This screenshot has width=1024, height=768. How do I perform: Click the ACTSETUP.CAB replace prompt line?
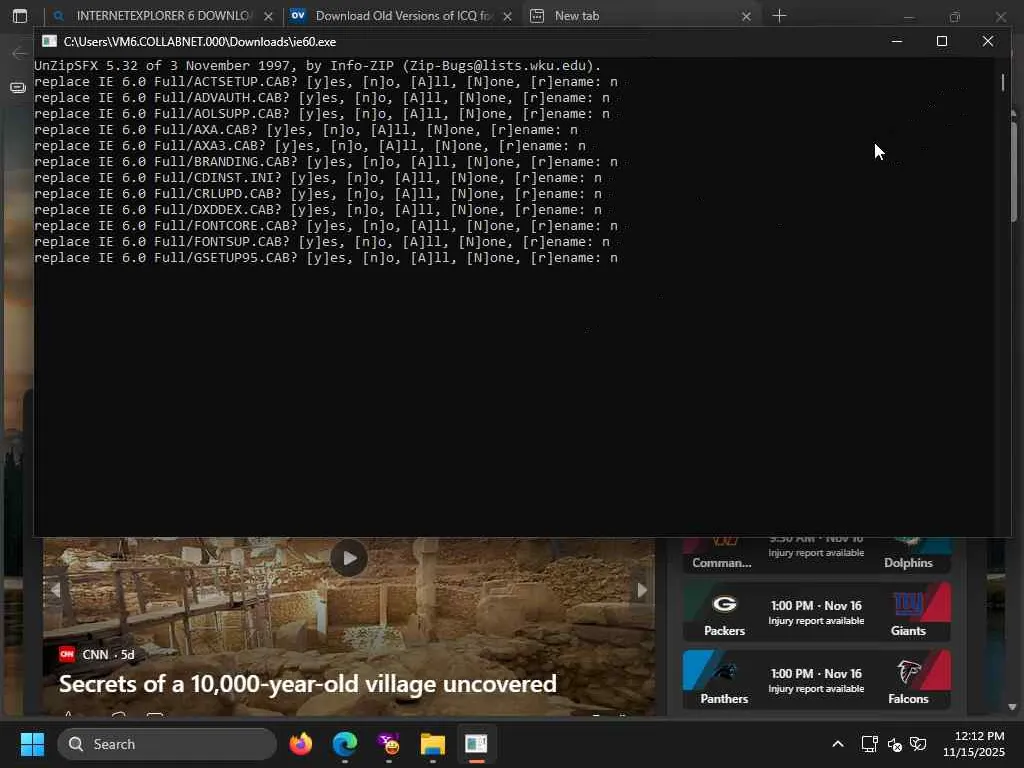(x=326, y=82)
